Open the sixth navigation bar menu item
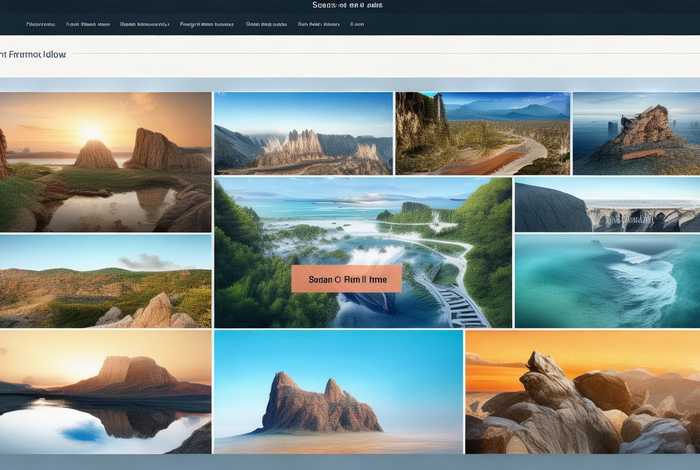The height and width of the screenshot is (470, 700). point(317,23)
